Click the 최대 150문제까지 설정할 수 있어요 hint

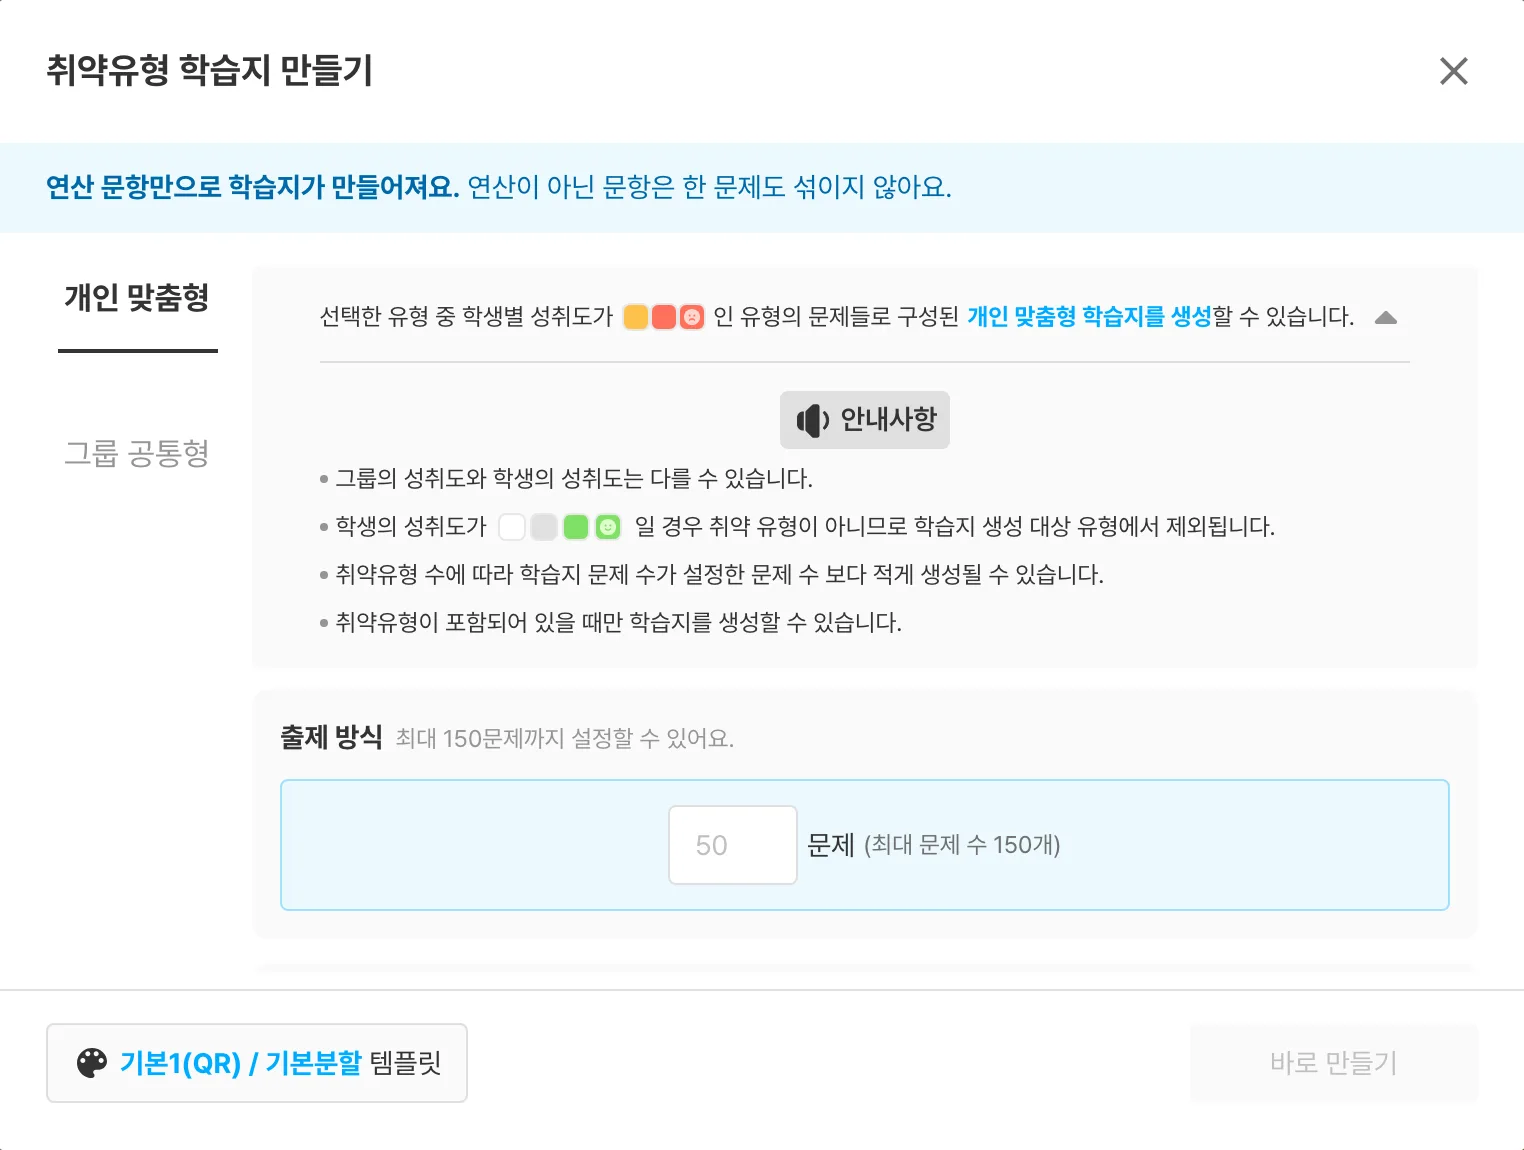[565, 739]
